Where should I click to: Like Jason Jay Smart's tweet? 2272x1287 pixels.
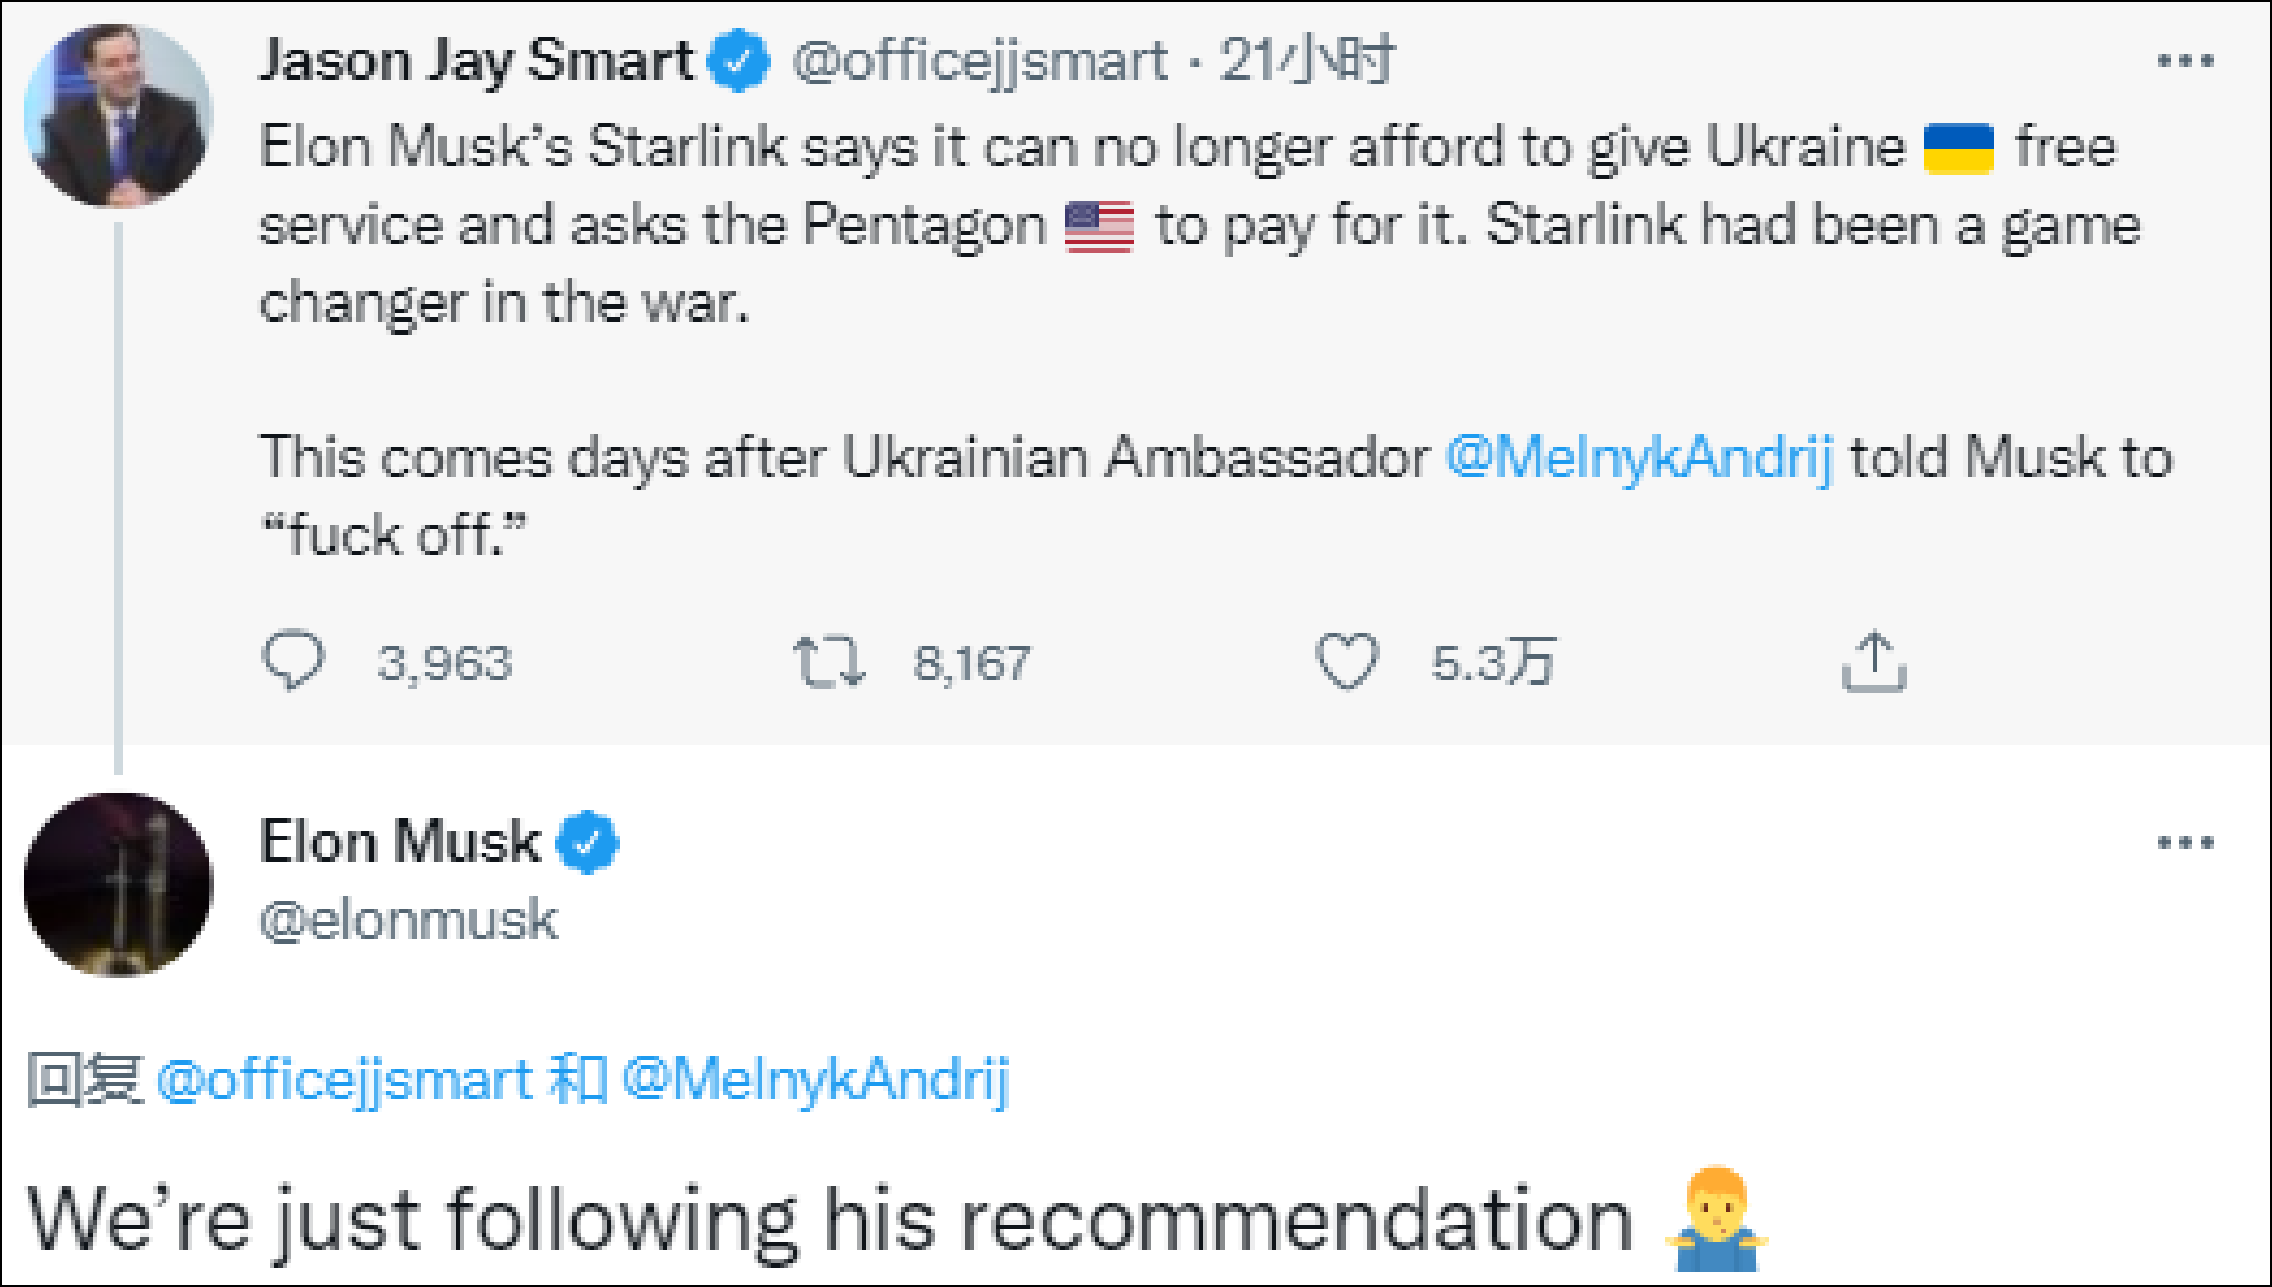coord(1346,661)
